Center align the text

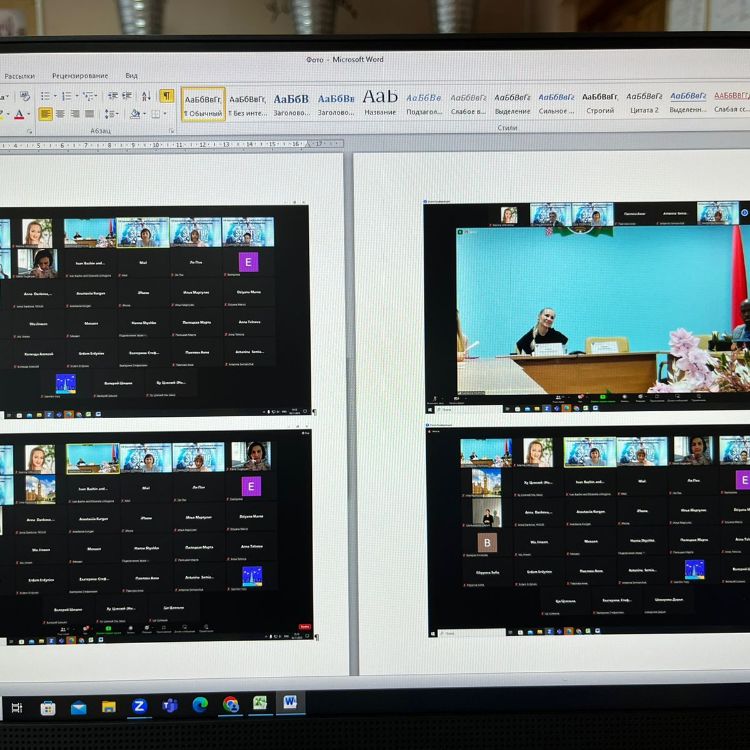tap(60, 114)
